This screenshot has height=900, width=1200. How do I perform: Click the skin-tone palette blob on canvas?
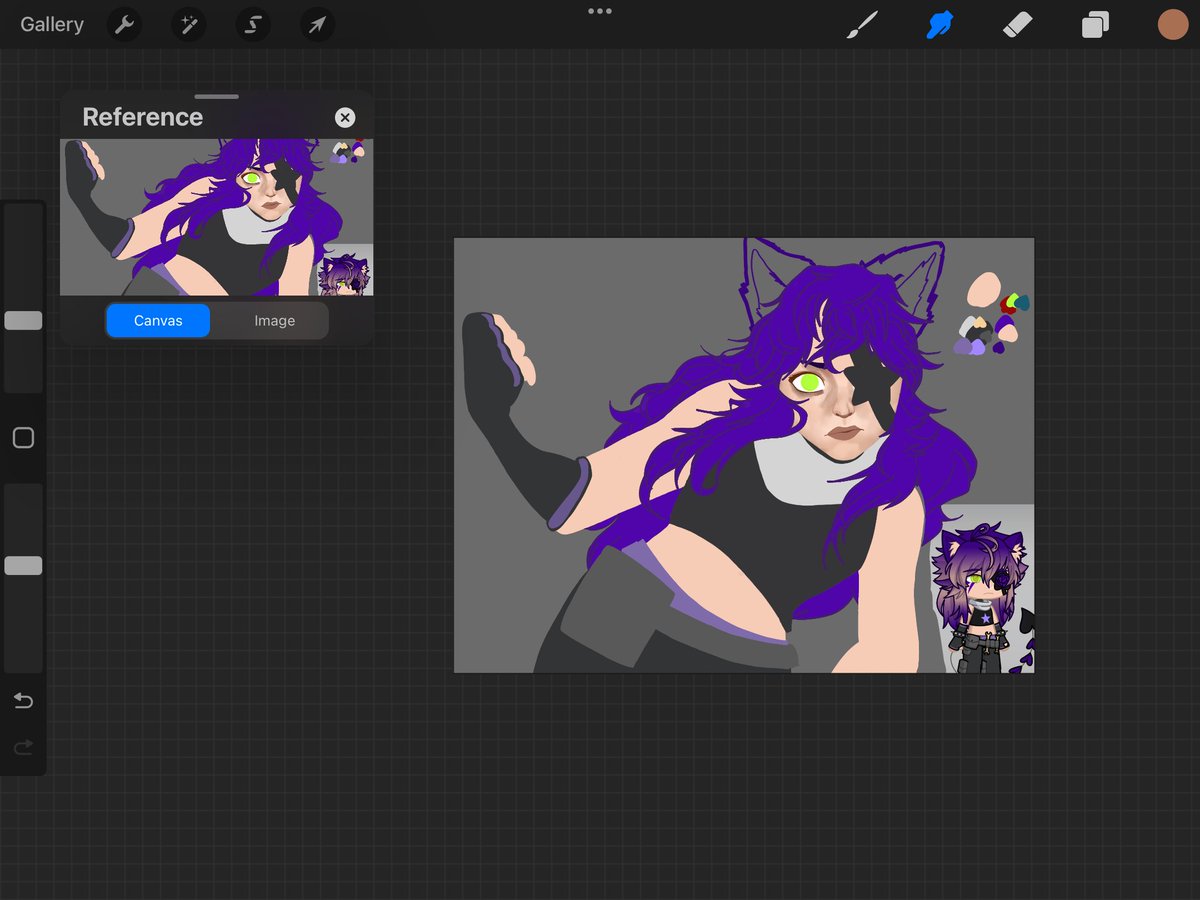pos(985,289)
